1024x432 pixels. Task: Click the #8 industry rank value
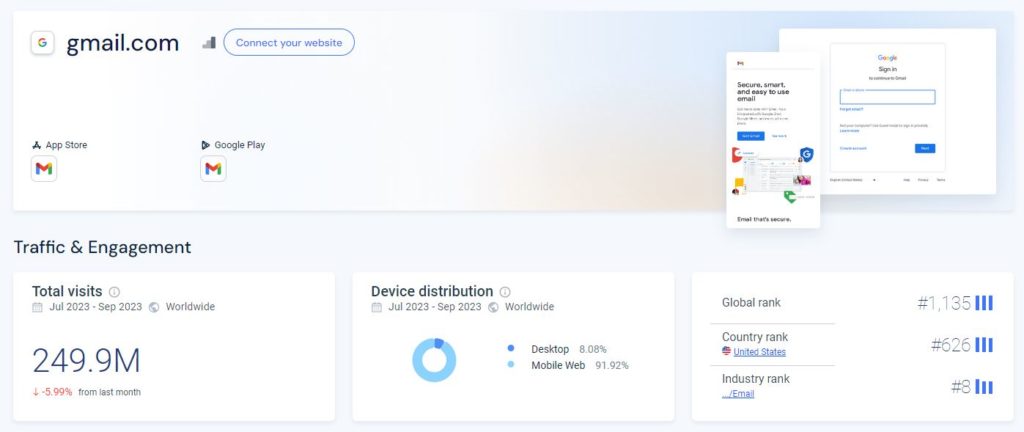point(961,387)
